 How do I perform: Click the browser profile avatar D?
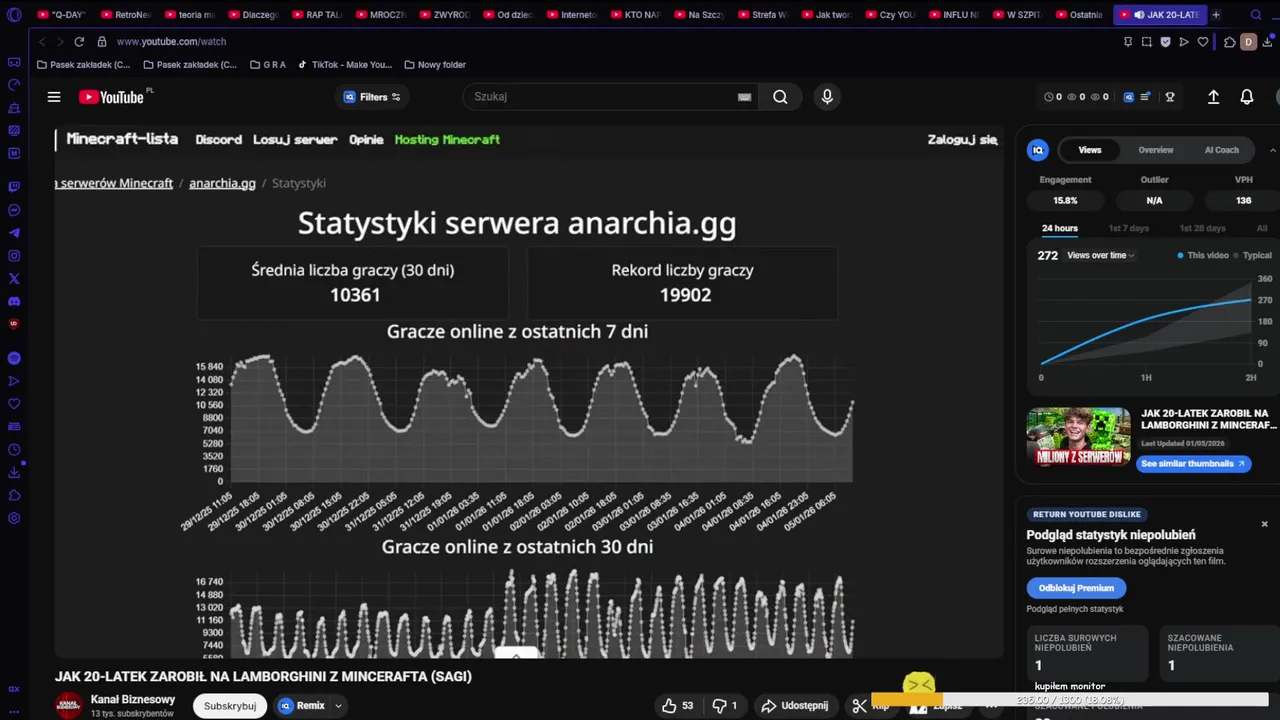click(1248, 42)
